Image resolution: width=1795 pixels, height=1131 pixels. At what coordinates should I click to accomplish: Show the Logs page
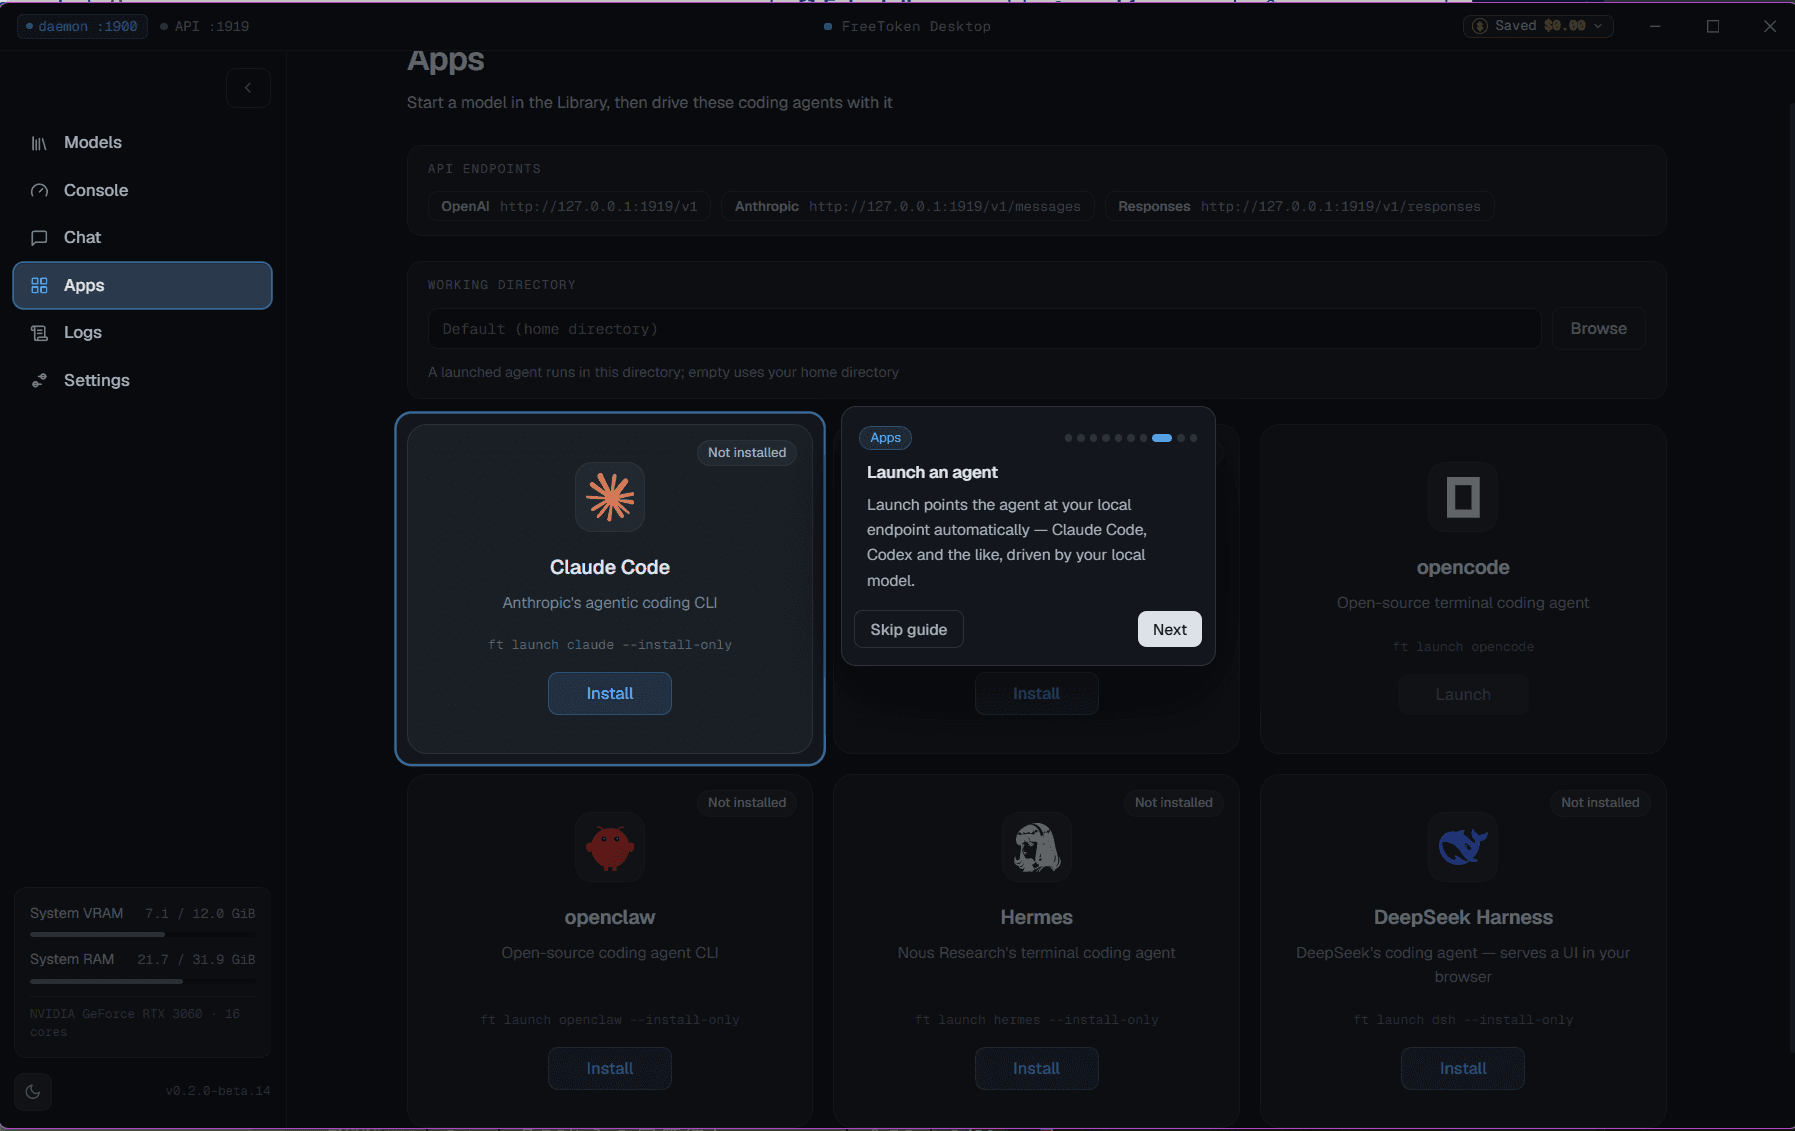tap(142, 333)
